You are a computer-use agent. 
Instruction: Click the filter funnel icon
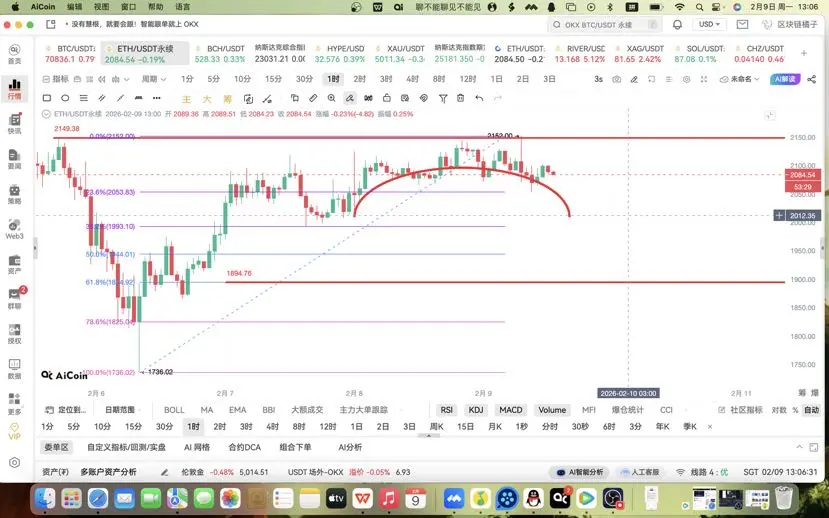(443, 98)
